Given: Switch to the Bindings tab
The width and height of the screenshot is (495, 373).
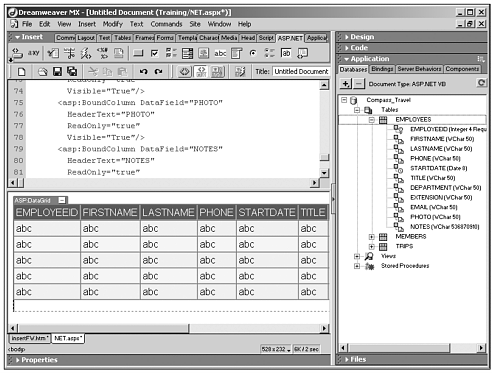Looking at the screenshot, I should 382,69.
